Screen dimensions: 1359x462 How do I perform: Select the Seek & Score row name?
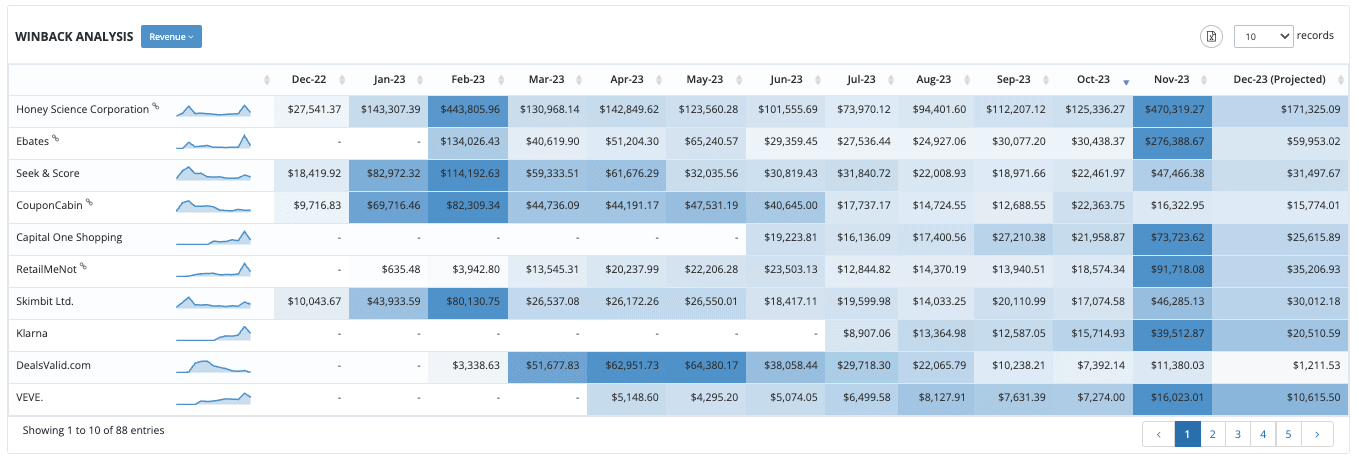coord(48,173)
